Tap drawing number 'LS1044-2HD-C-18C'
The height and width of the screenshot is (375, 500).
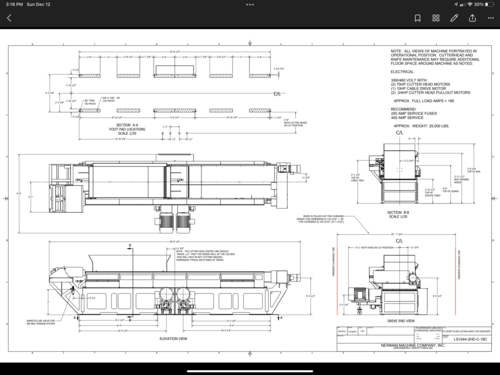[470, 339]
